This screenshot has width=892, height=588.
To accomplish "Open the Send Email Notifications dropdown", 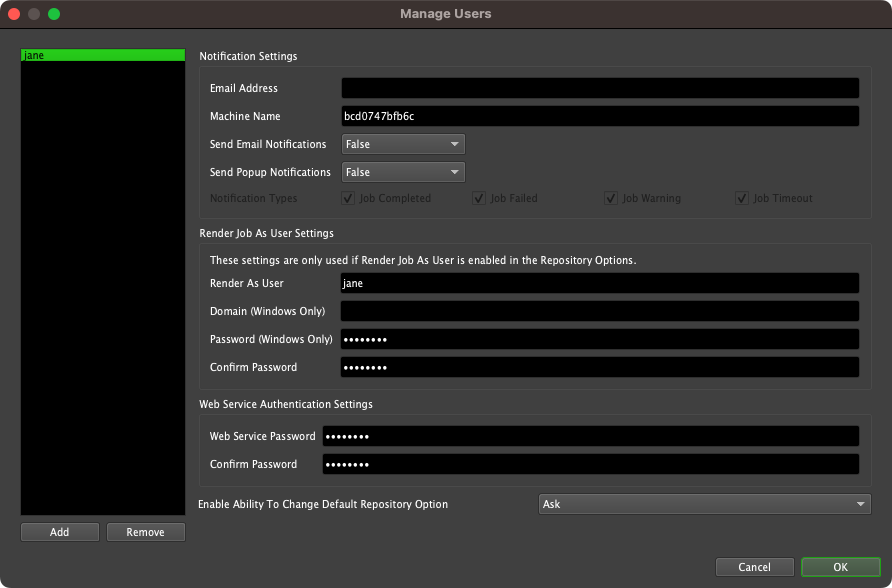I will click(x=403, y=144).
